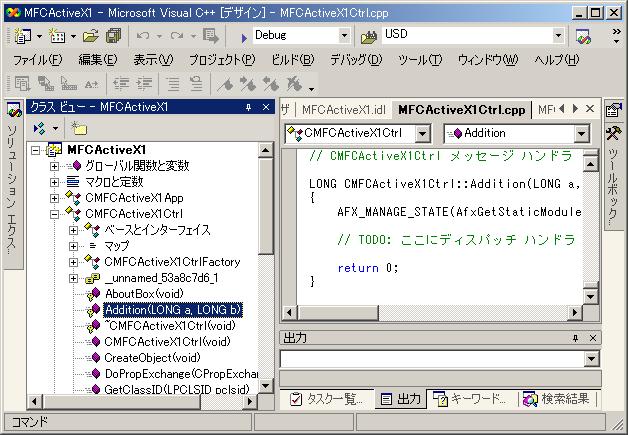Click the Save All toolbar icon

coord(114,36)
